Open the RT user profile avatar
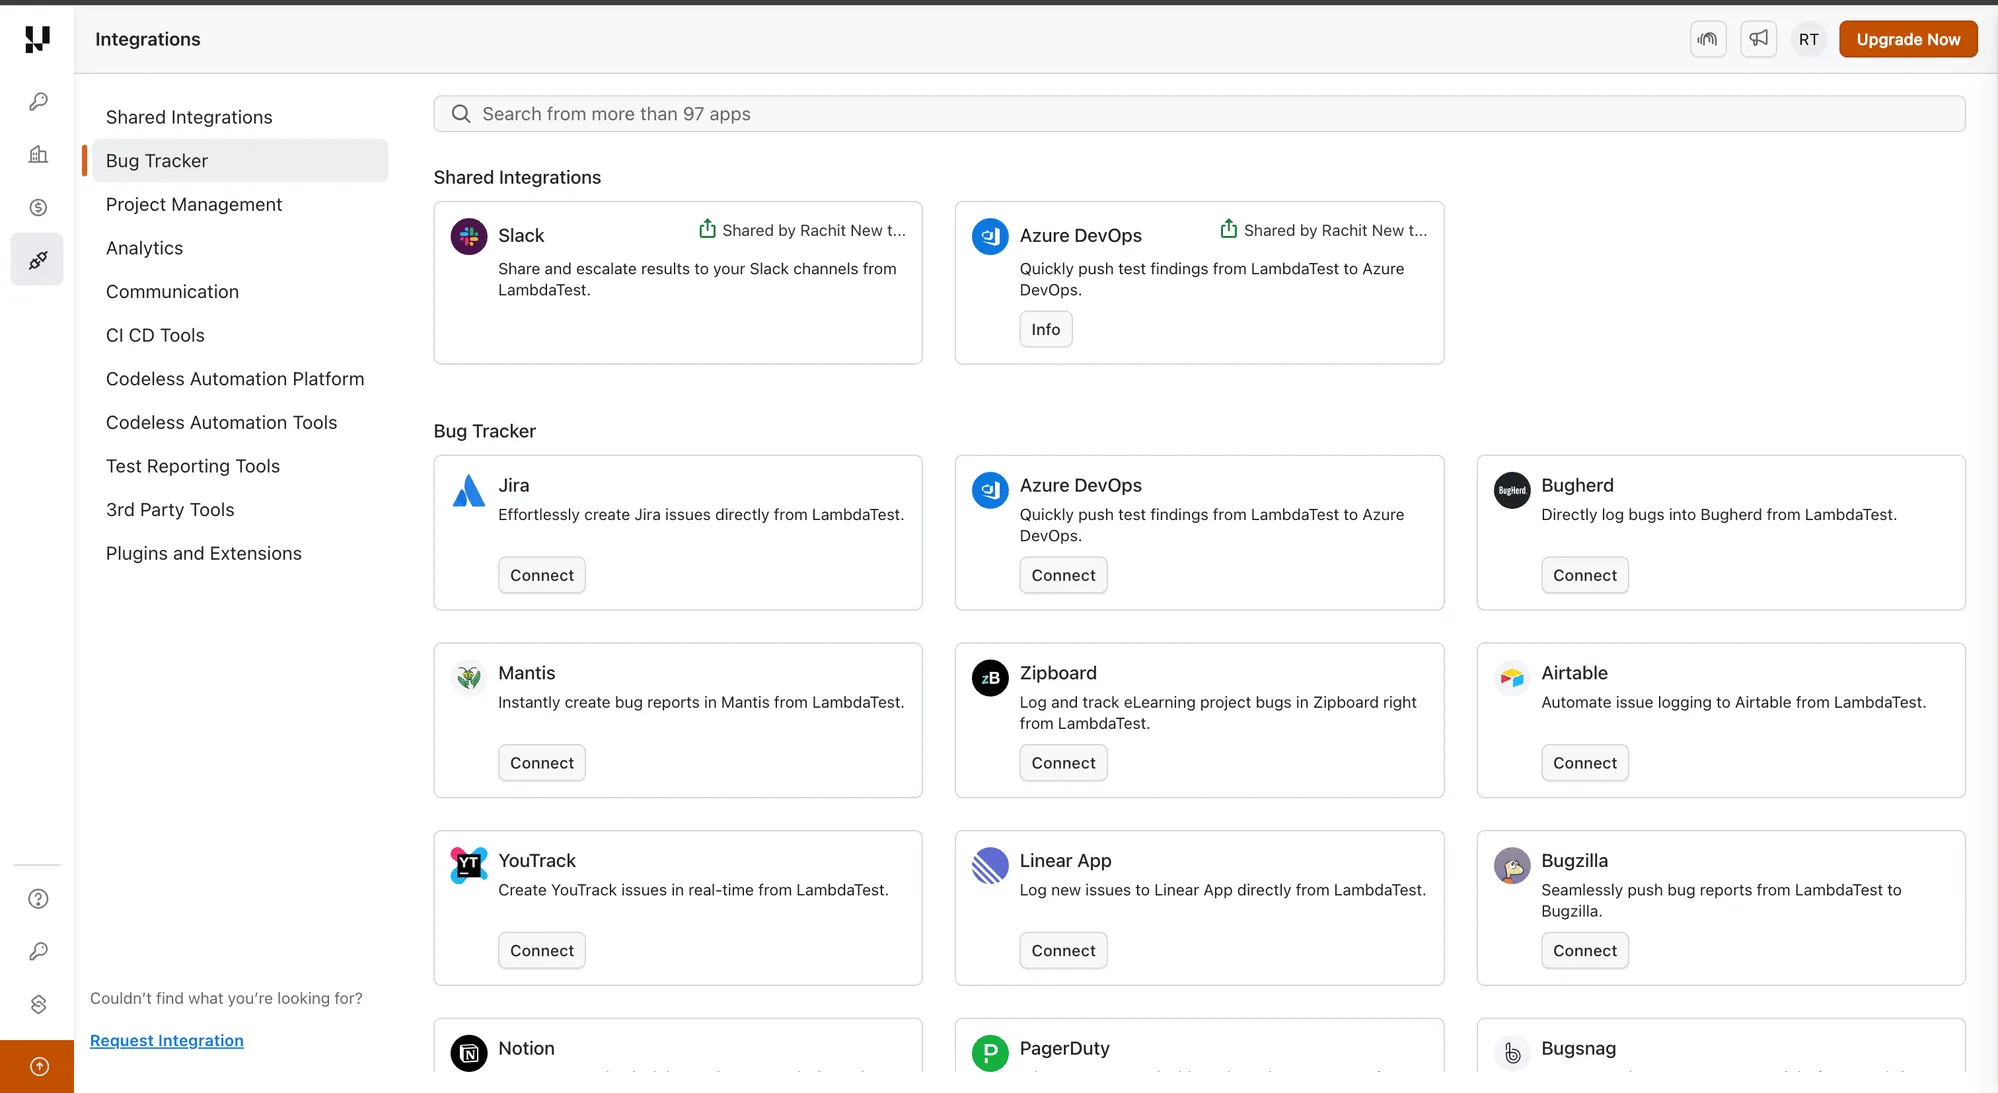 point(1808,39)
